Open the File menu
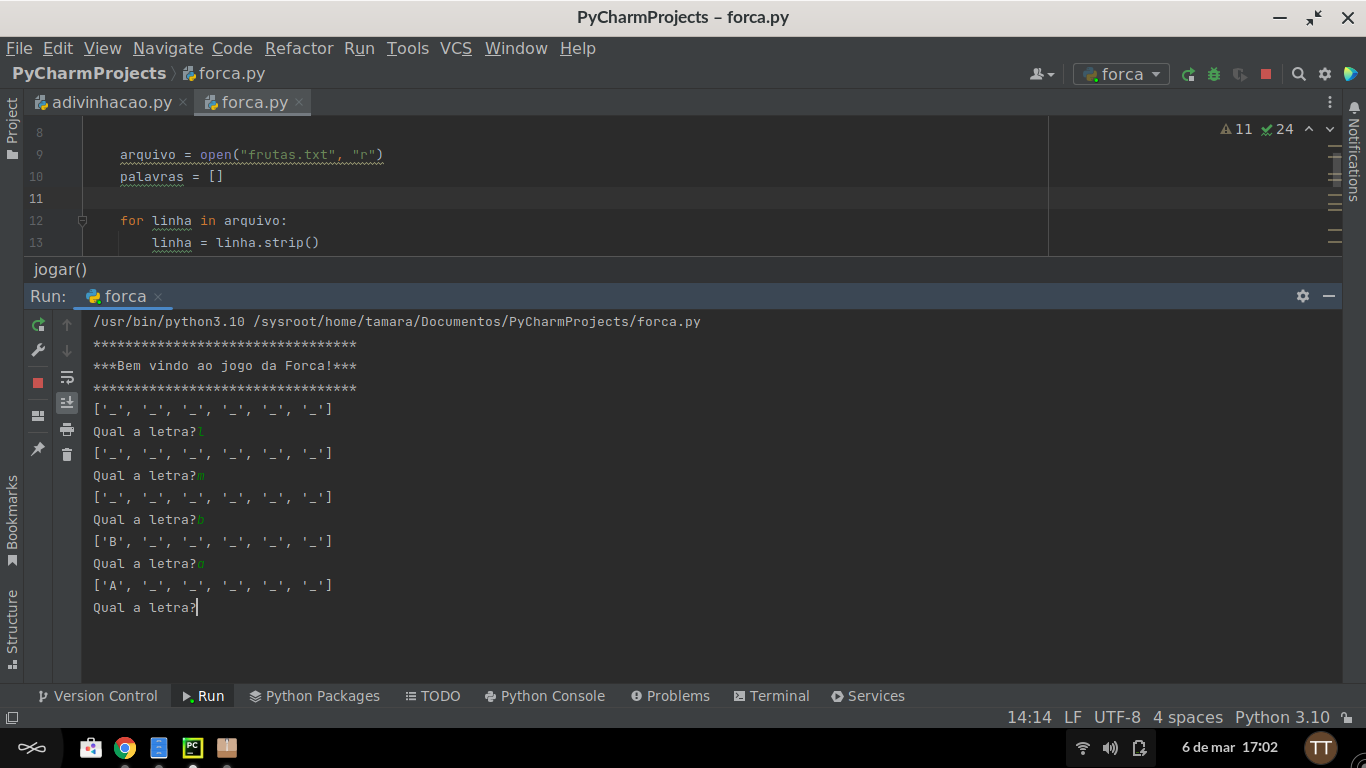Screen dimensions: 1366x768 [x=19, y=48]
